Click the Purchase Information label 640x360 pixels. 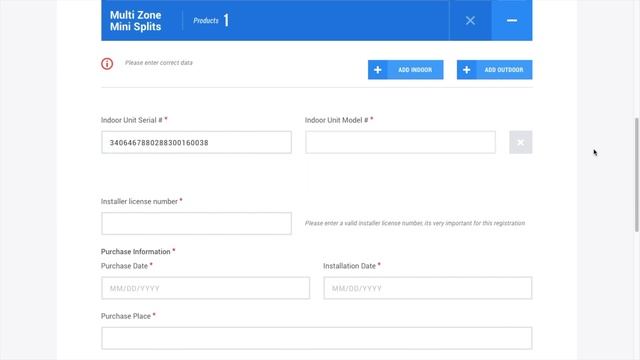[136, 251]
